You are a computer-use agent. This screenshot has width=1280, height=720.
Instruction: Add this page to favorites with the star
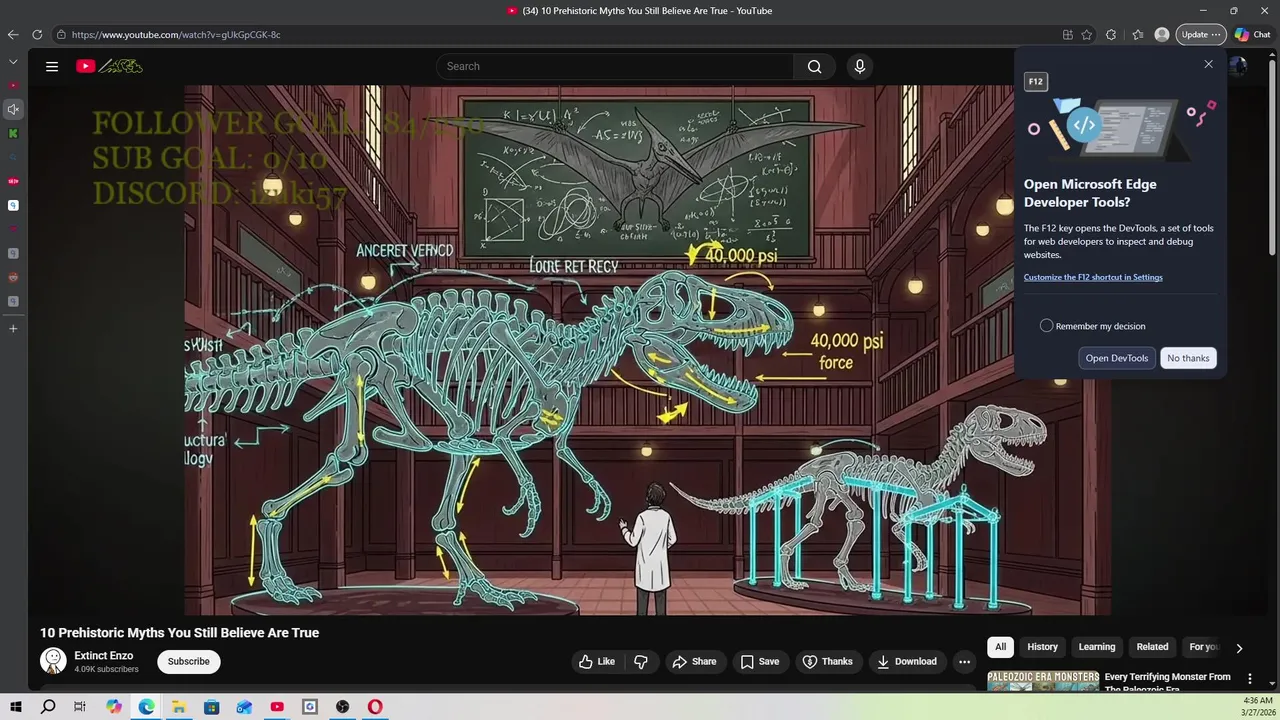[x=1087, y=34]
